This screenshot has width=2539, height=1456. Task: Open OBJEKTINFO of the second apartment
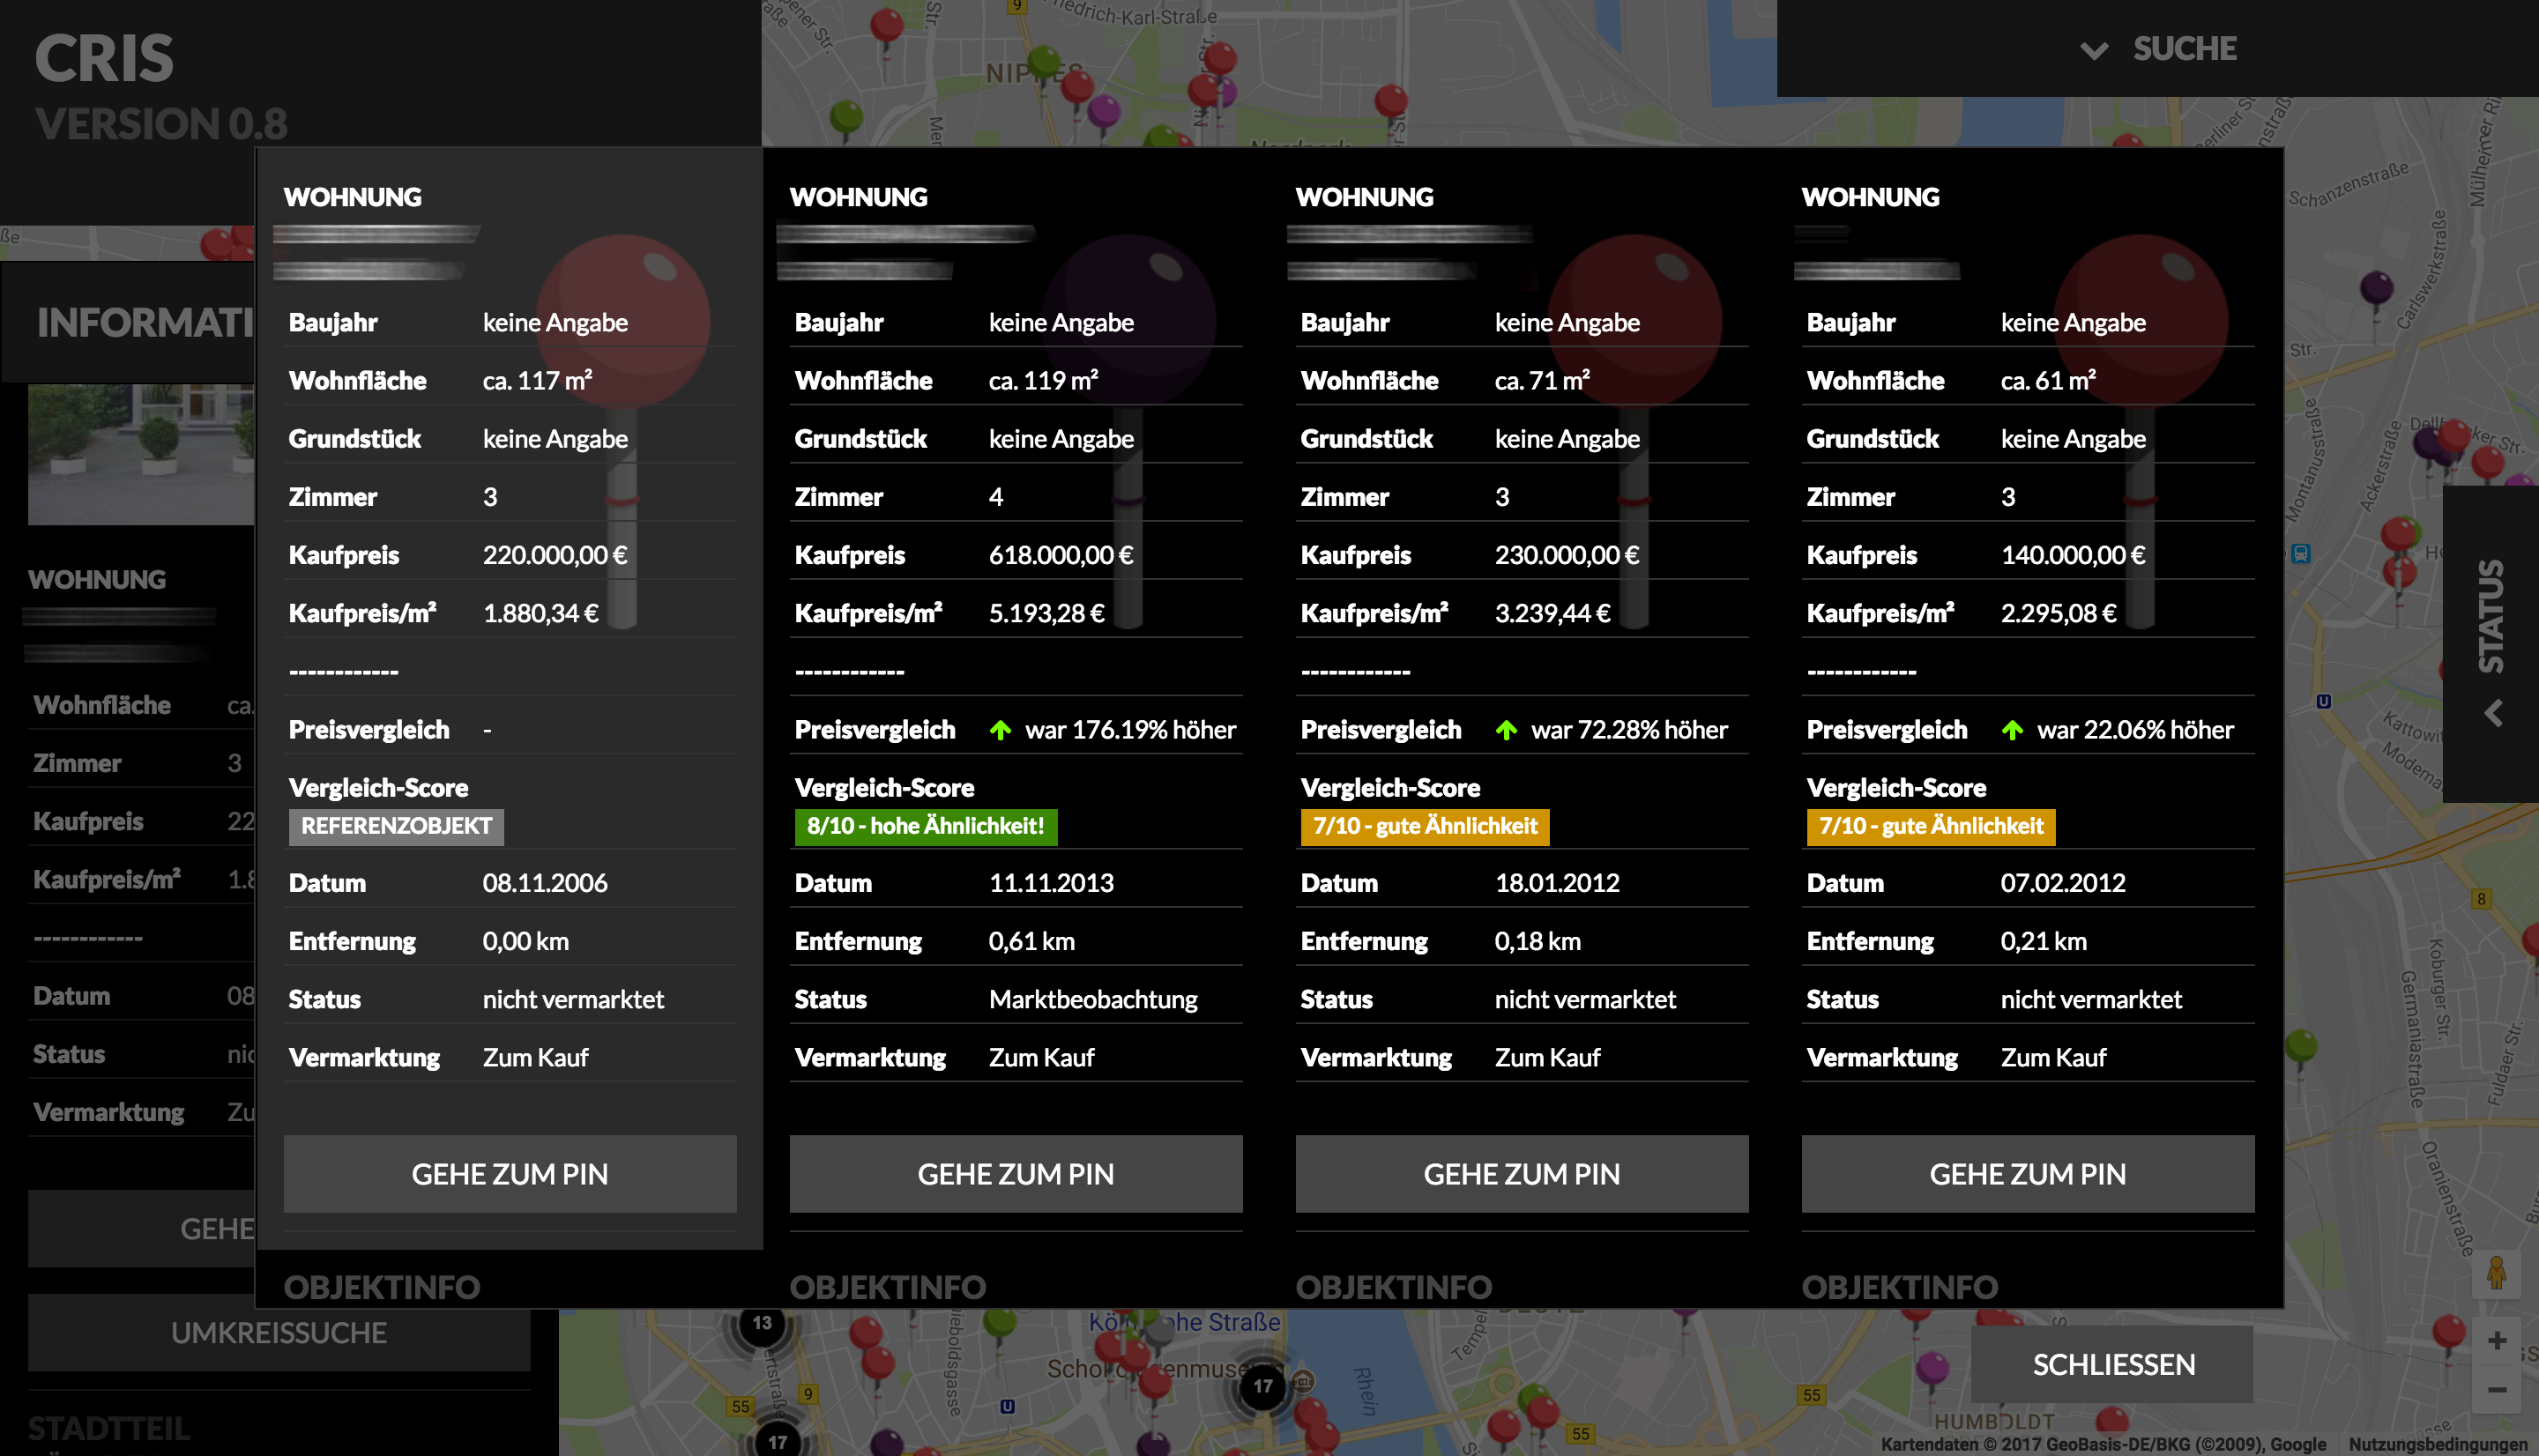887,1287
